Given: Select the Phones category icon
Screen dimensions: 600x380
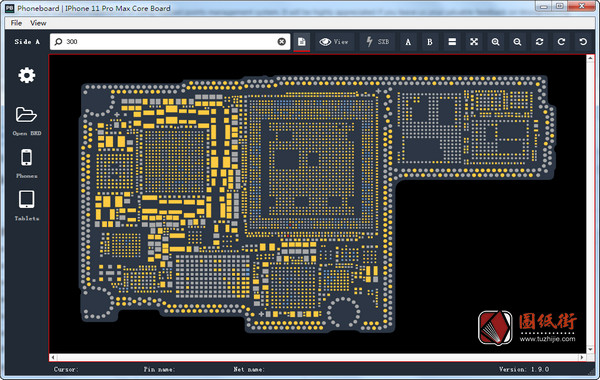Looking at the screenshot, I should point(26,157).
